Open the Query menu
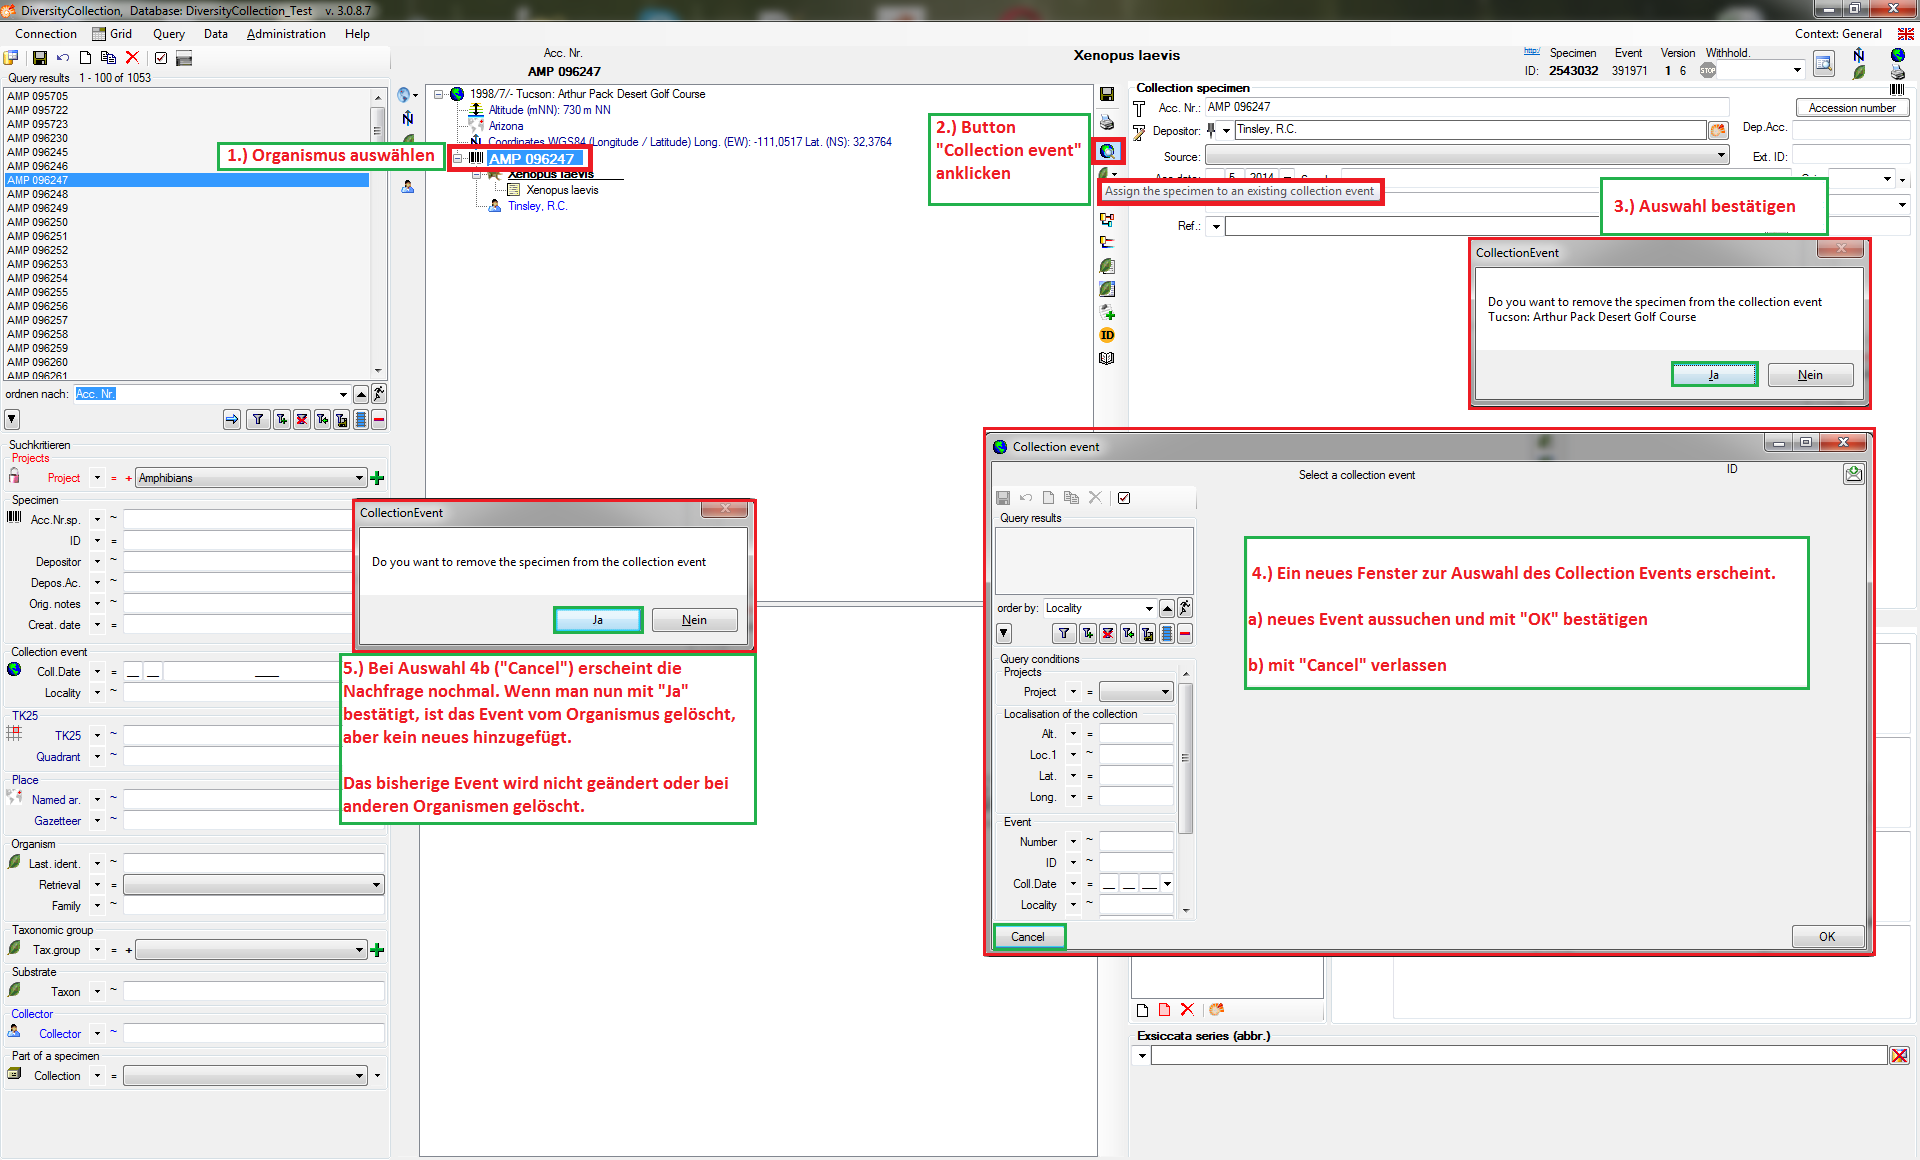This screenshot has width=1920, height=1160. point(168,34)
